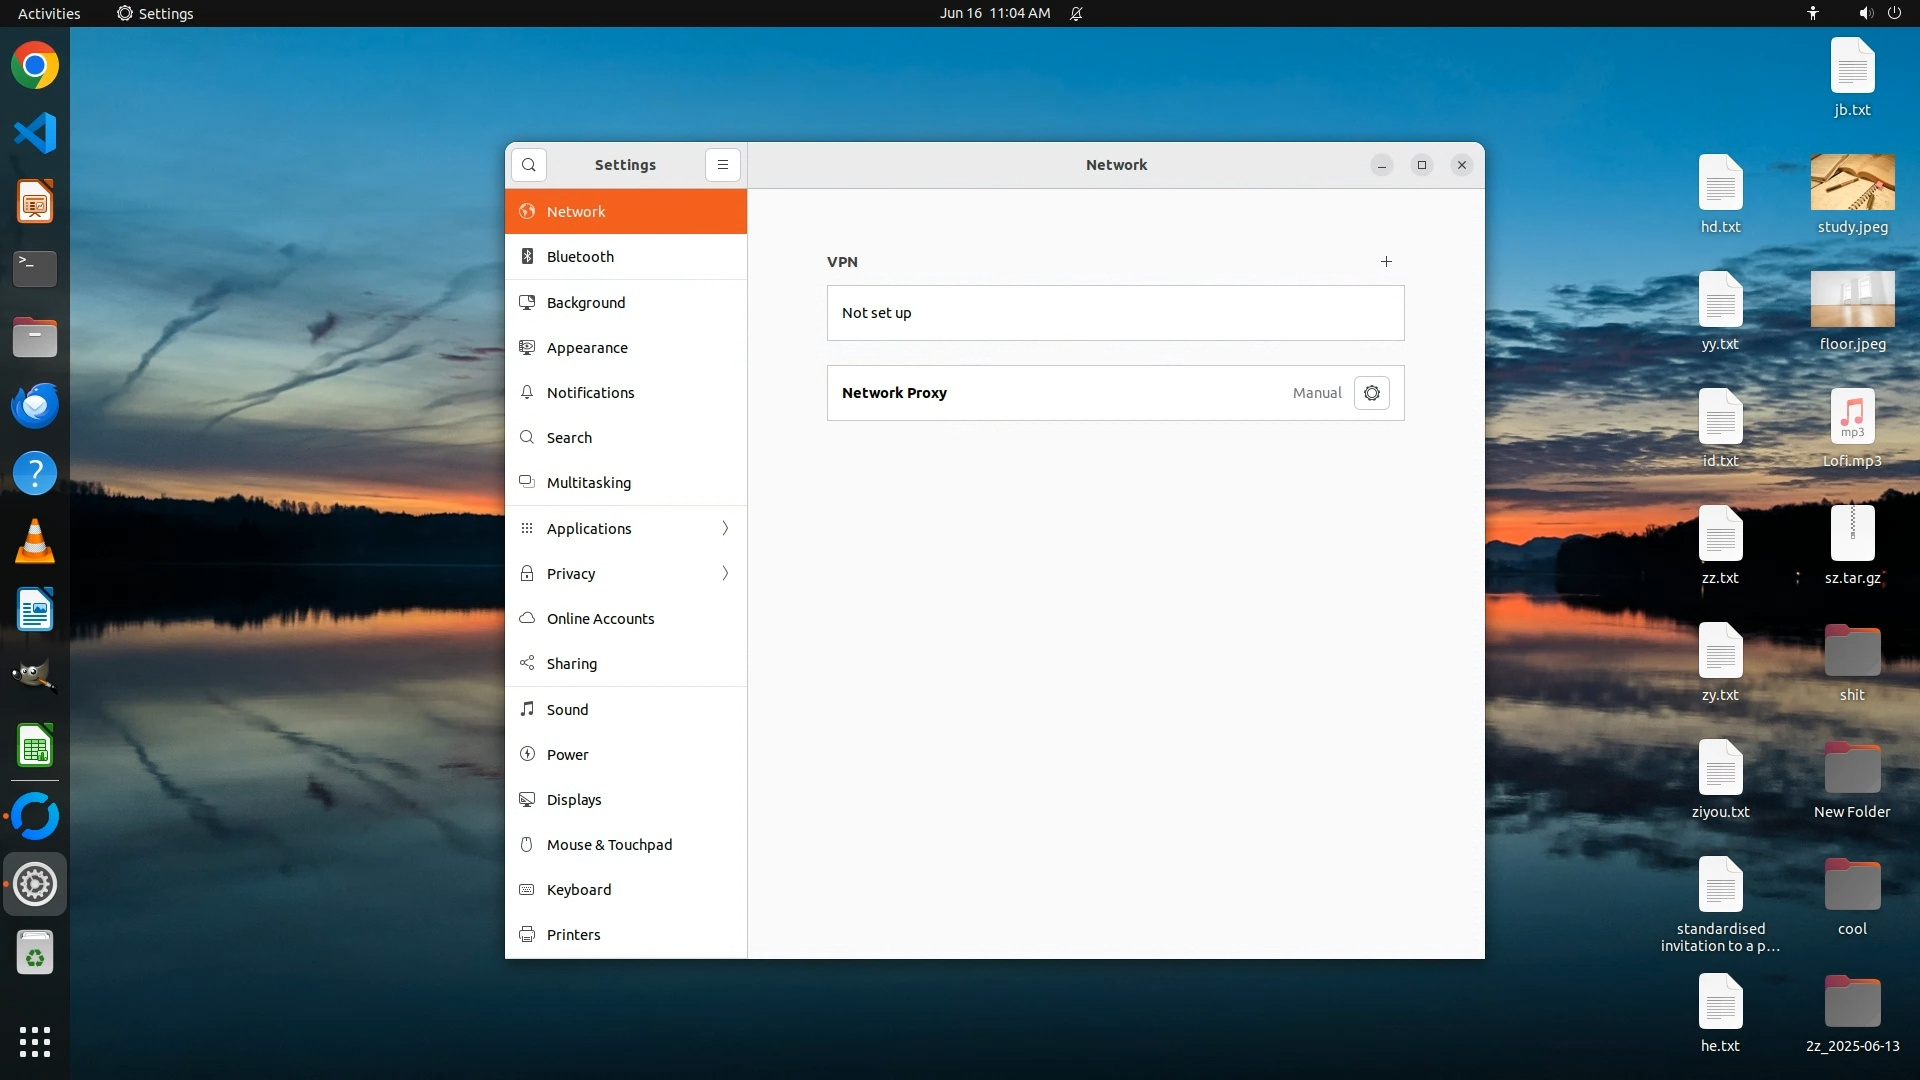1920x1080 pixels.
Task: Show applications grid in dock
Action: coord(35,1041)
